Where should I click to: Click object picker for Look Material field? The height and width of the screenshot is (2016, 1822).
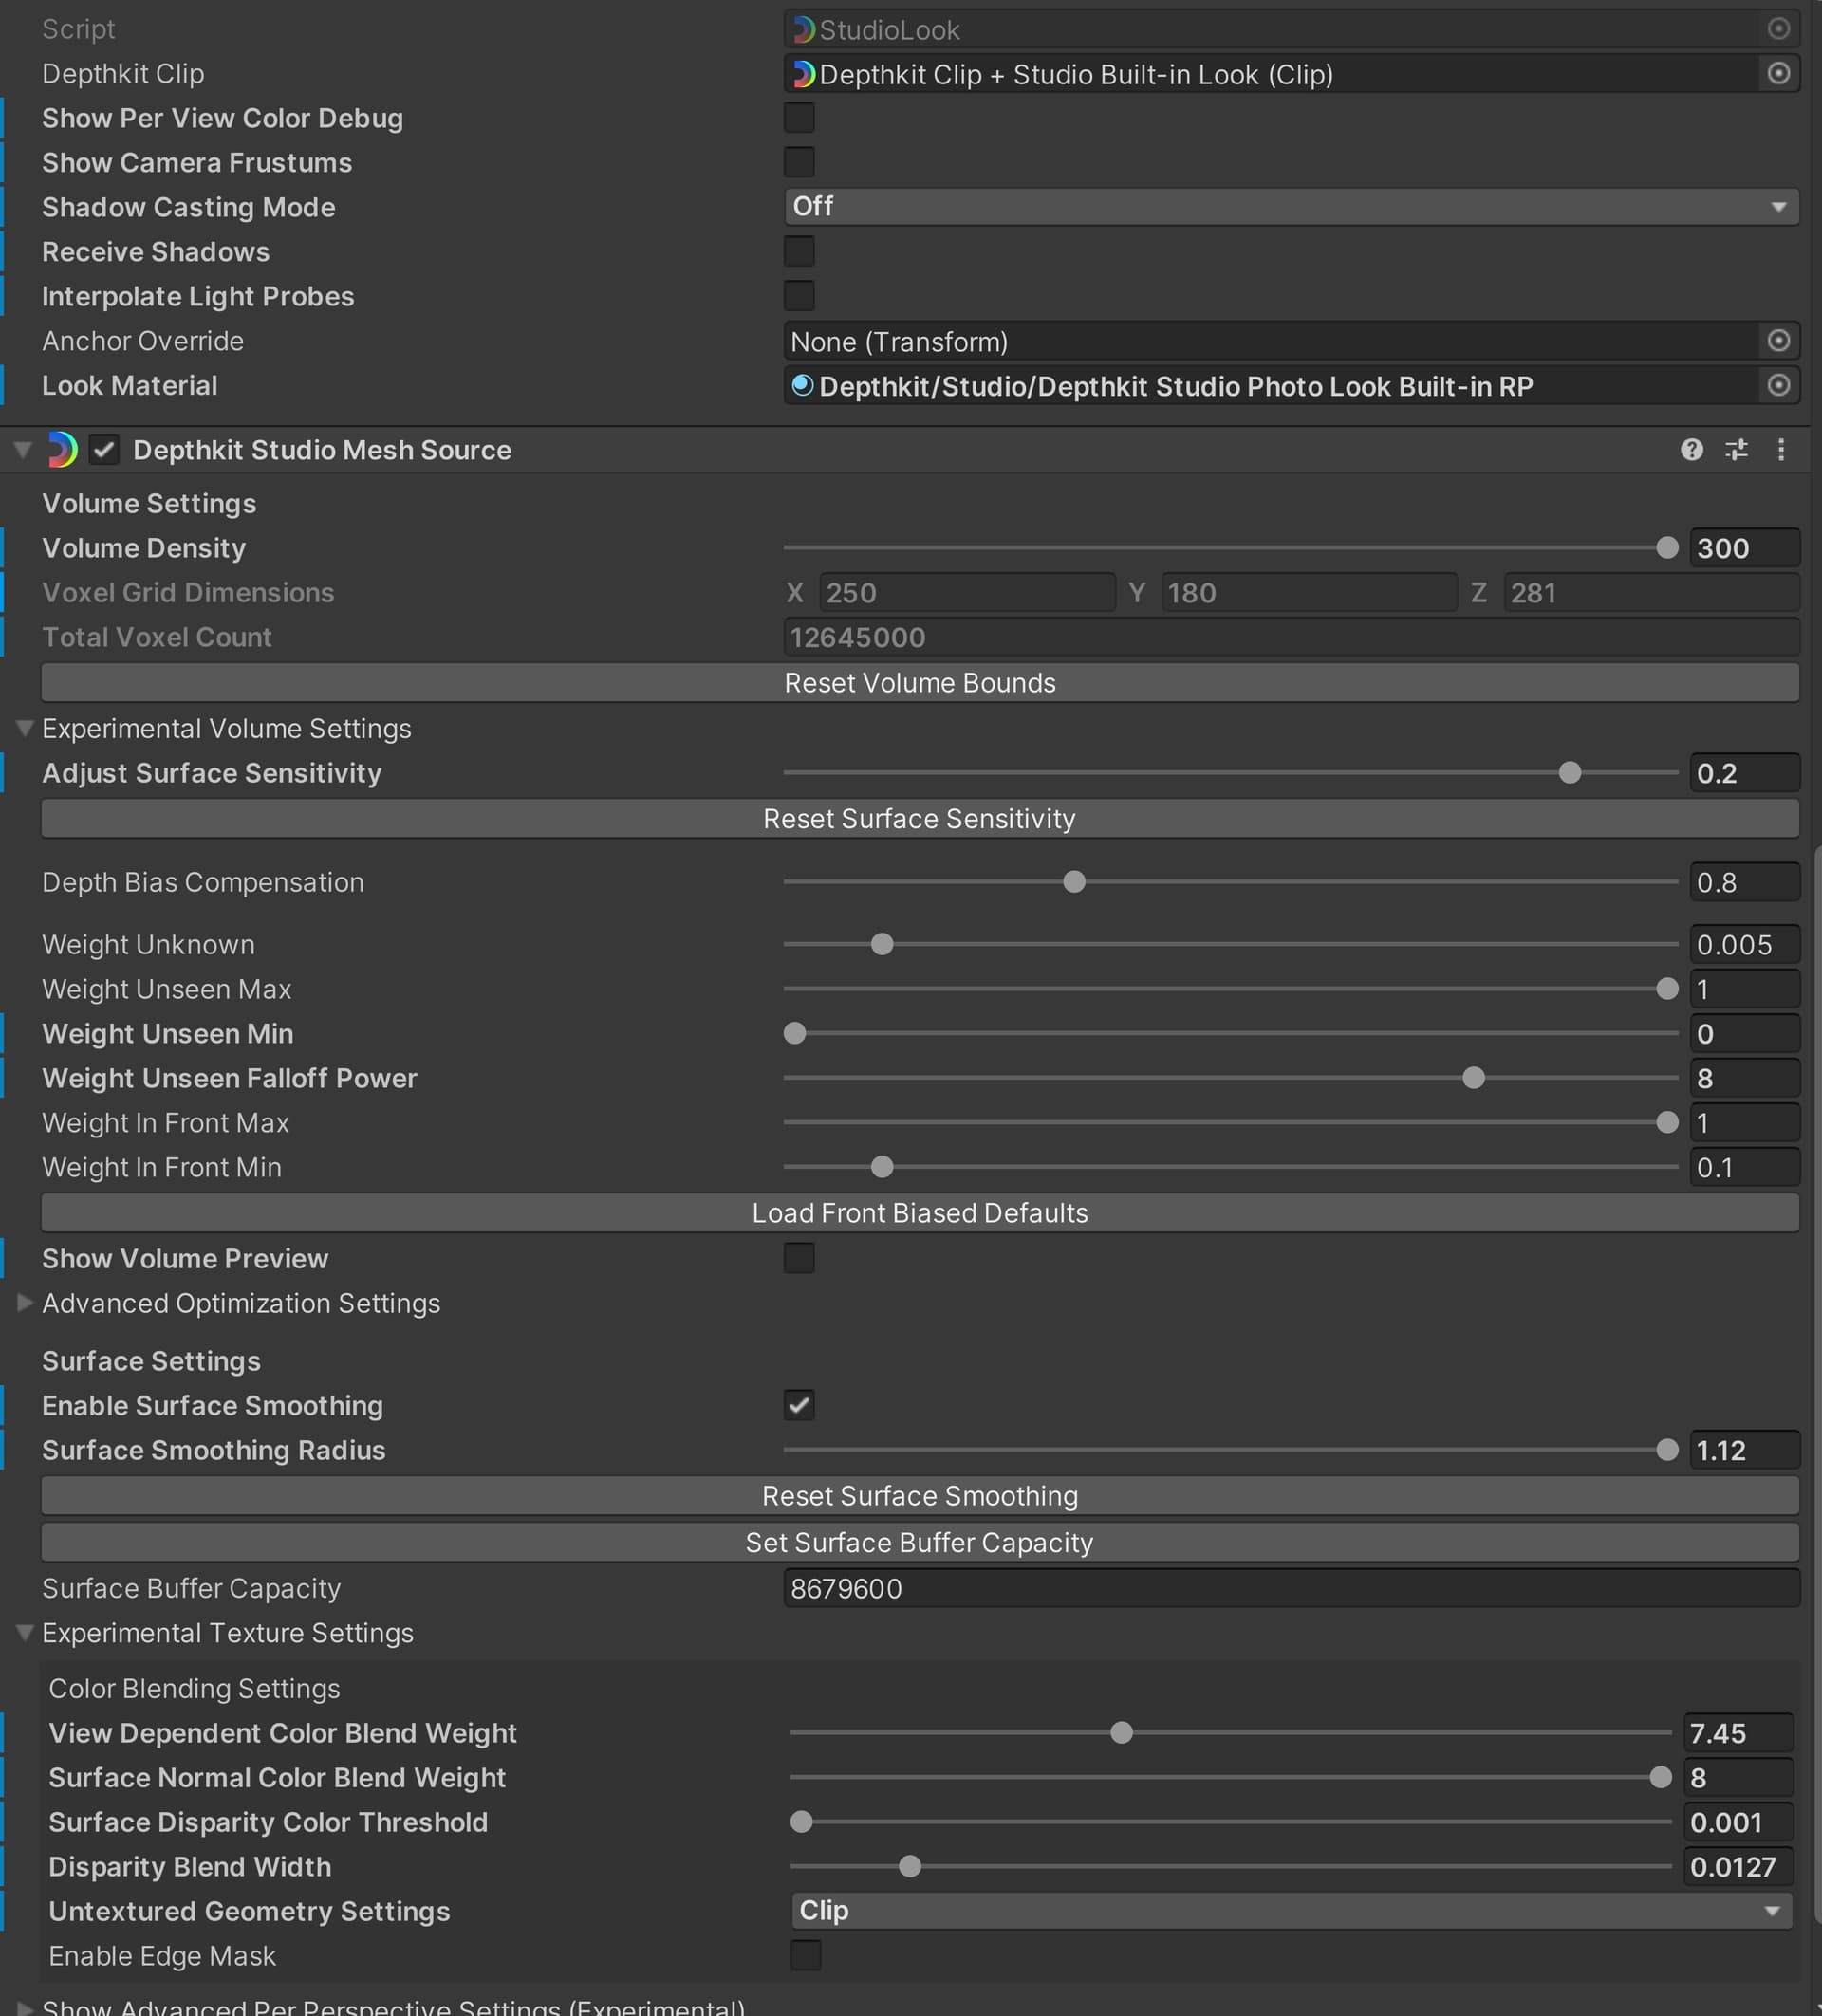[1778, 386]
